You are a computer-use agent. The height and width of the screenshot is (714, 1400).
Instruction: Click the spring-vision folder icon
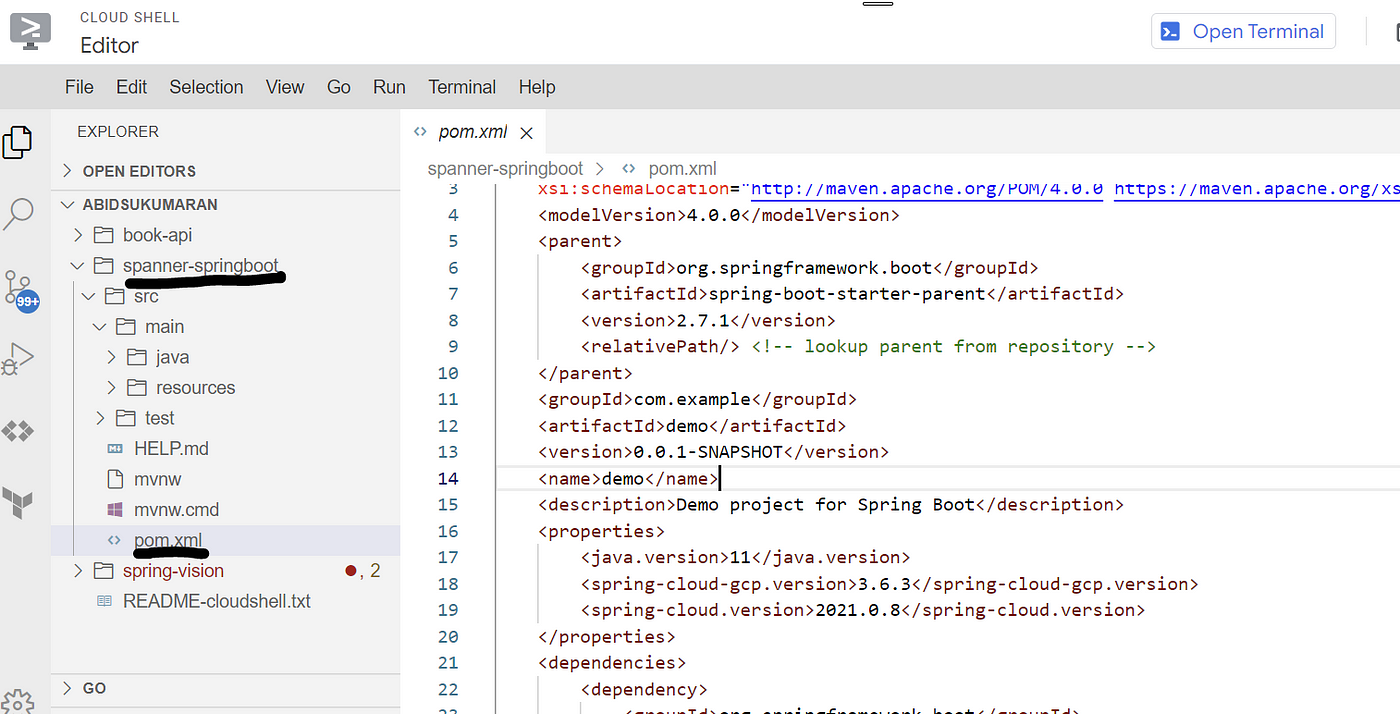[104, 571]
